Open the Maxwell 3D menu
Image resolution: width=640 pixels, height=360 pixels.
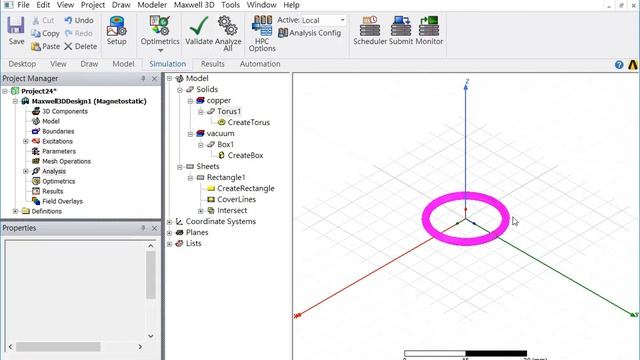click(194, 5)
